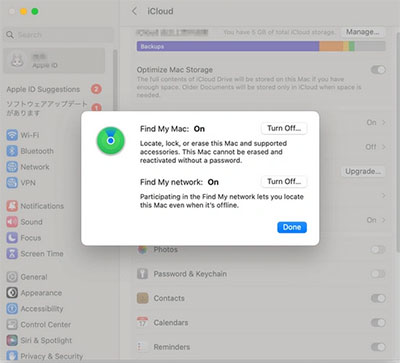400x363 pixels.
Task: Click the Privacy & Security hand icon
Action: tap(12, 356)
